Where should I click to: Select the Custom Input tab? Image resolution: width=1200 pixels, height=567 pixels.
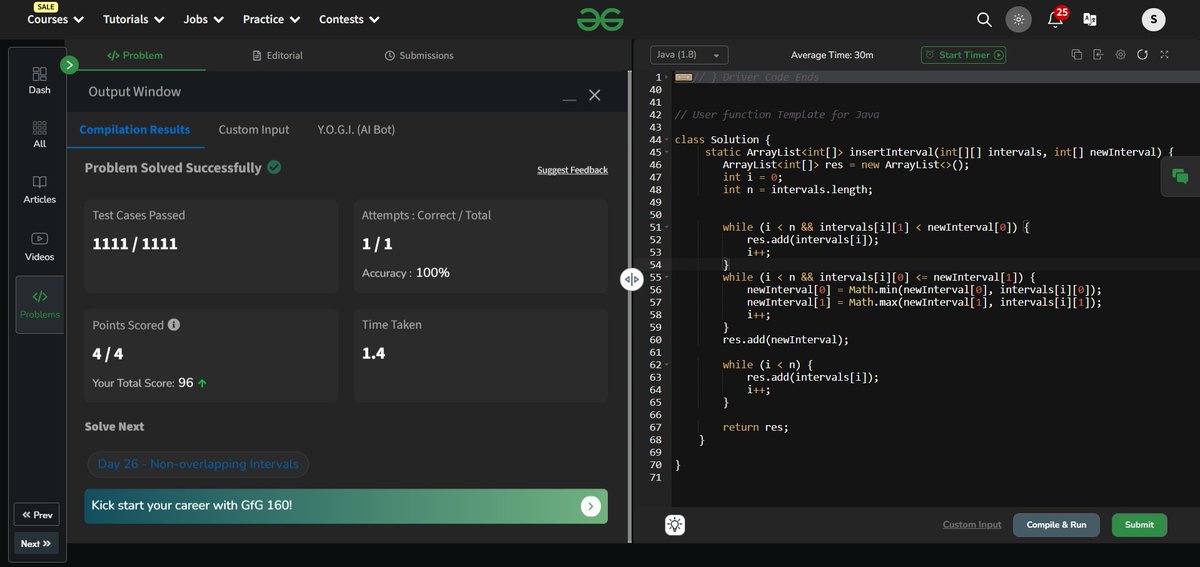[254, 129]
